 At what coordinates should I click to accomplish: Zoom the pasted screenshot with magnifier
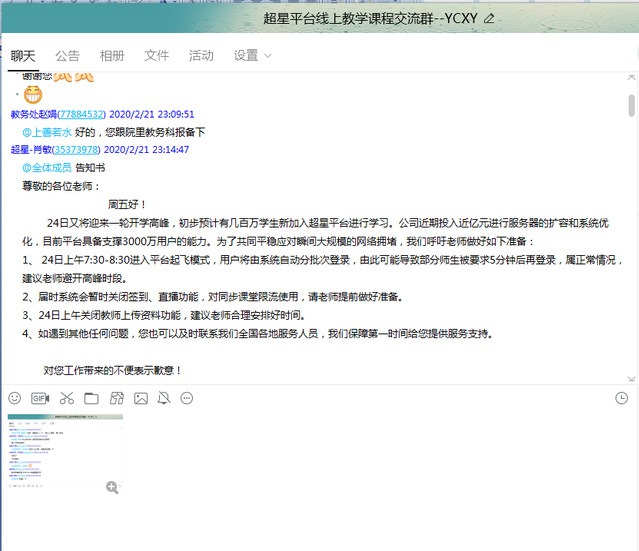(112, 487)
